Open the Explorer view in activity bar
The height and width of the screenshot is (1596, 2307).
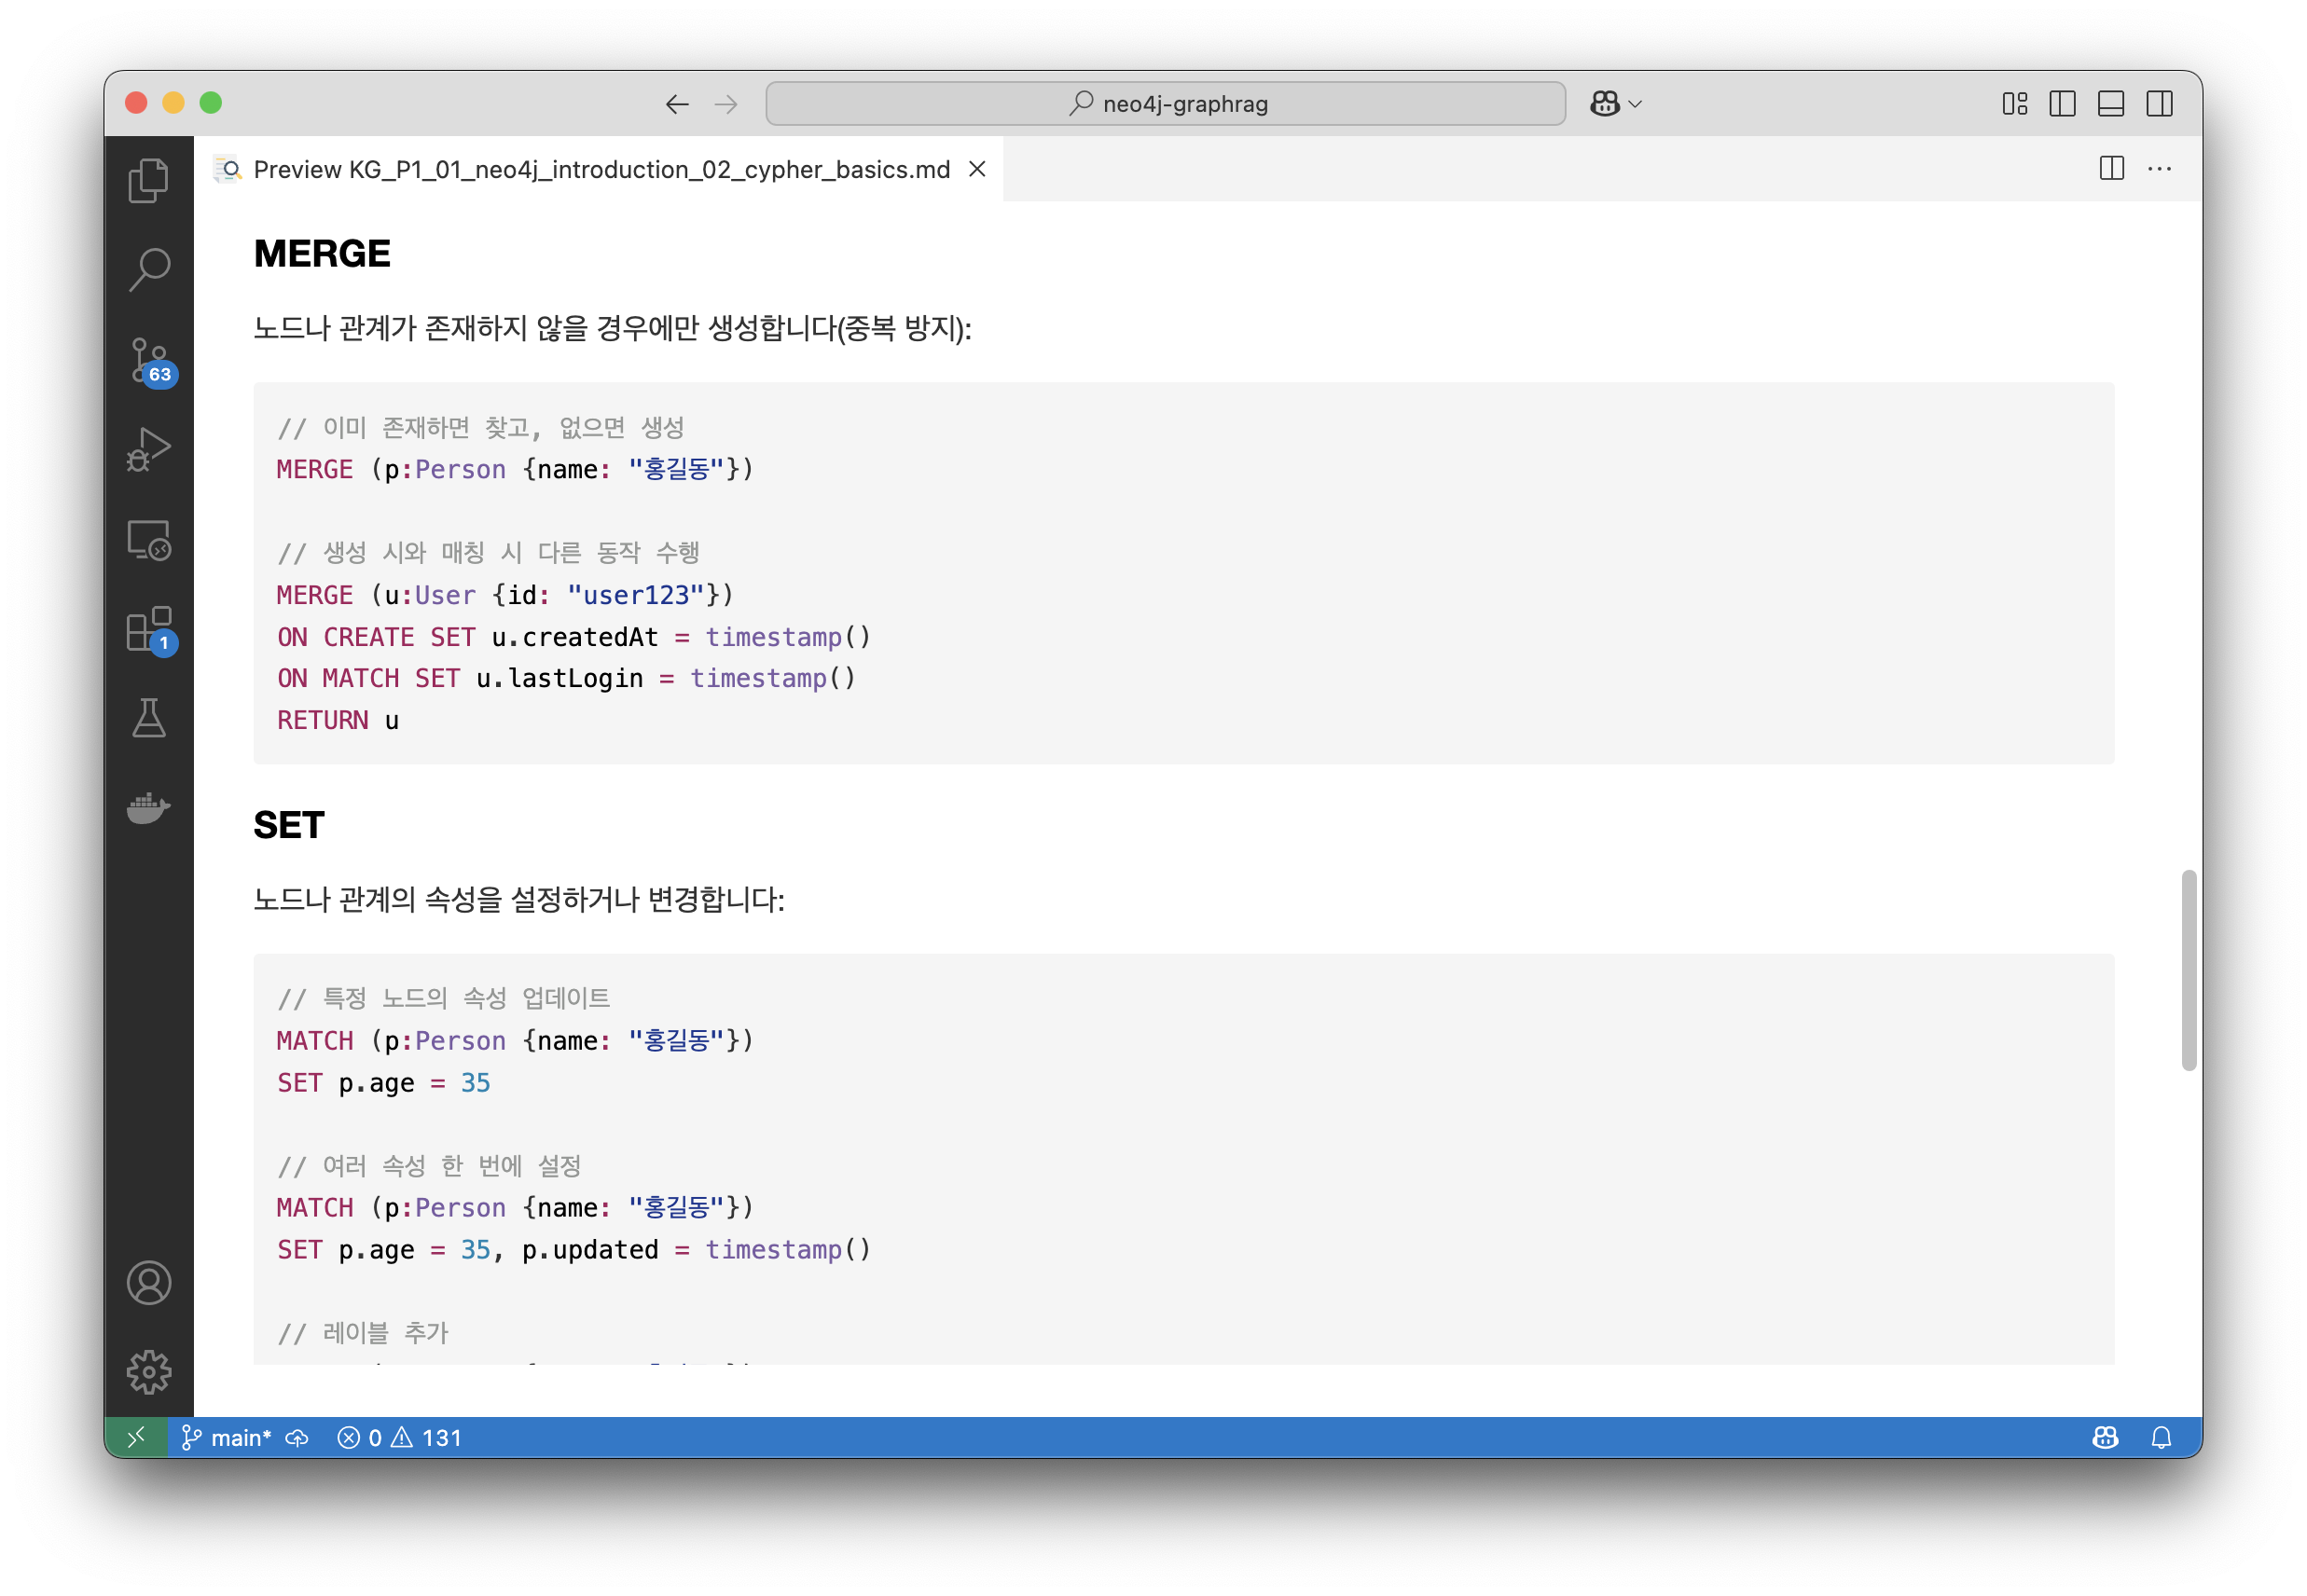pyautogui.click(x=149, y=181)
